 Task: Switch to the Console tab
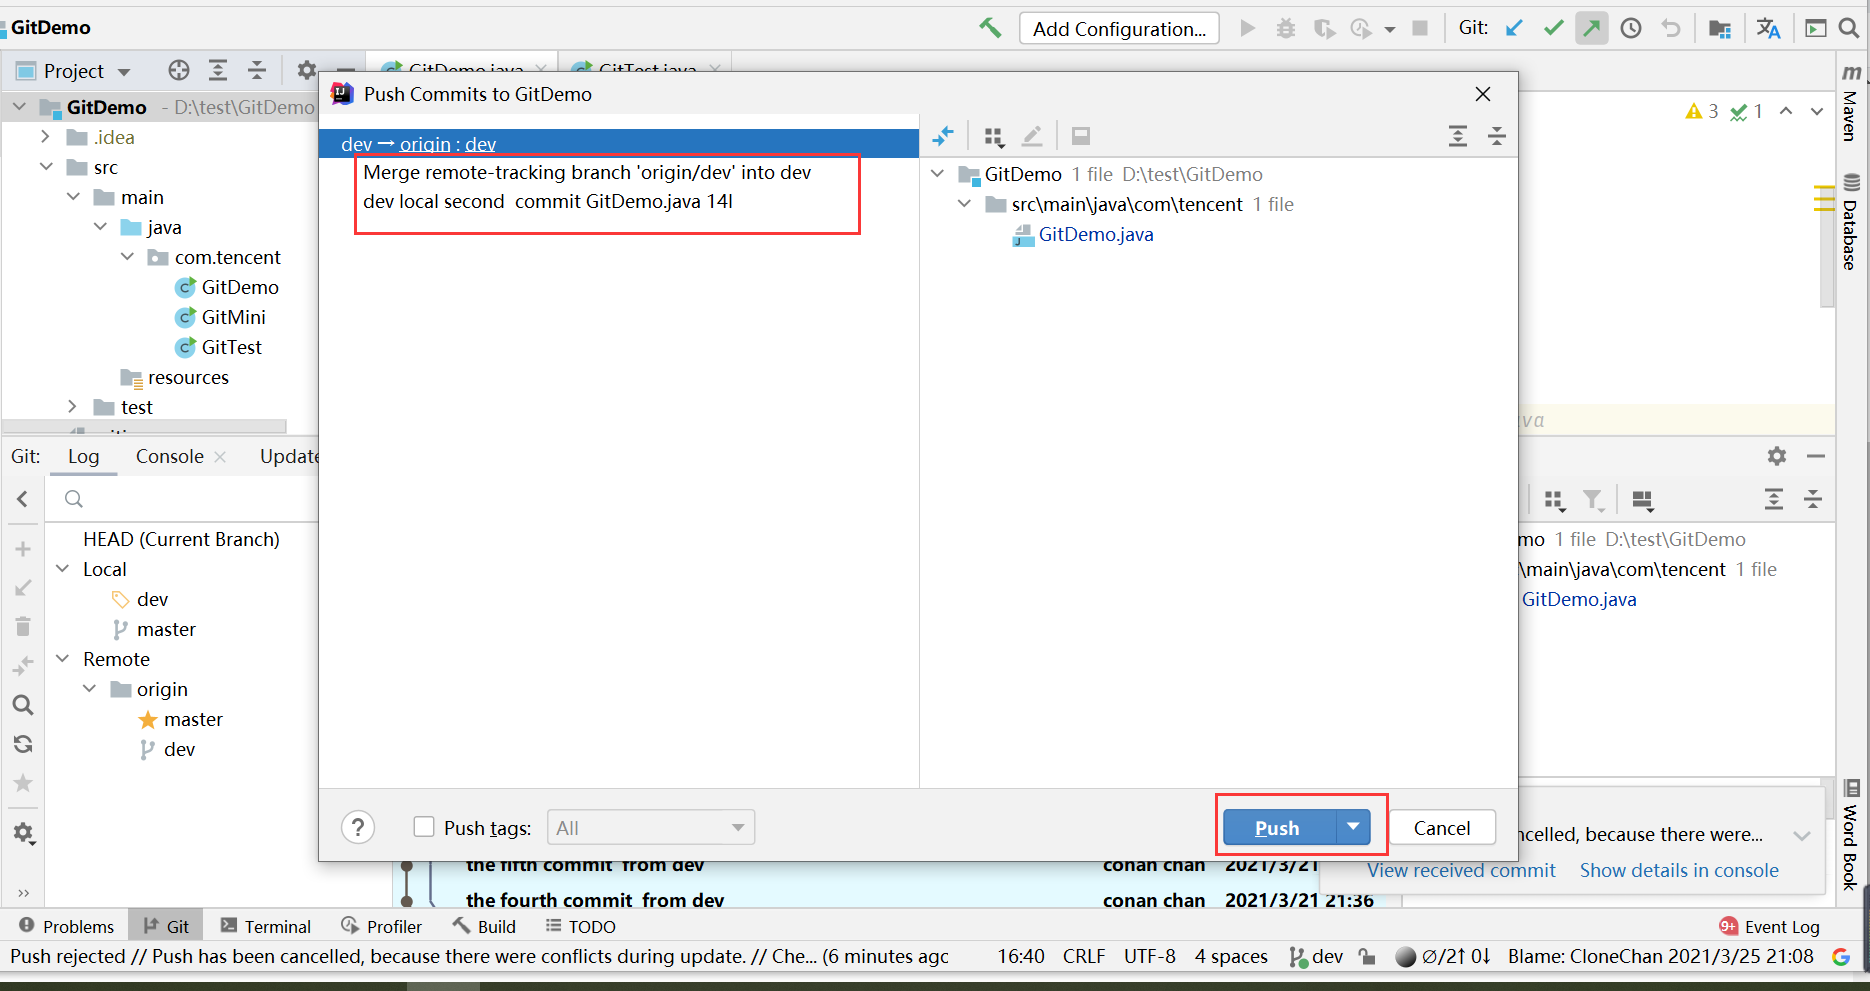click(x=170, y=457)
